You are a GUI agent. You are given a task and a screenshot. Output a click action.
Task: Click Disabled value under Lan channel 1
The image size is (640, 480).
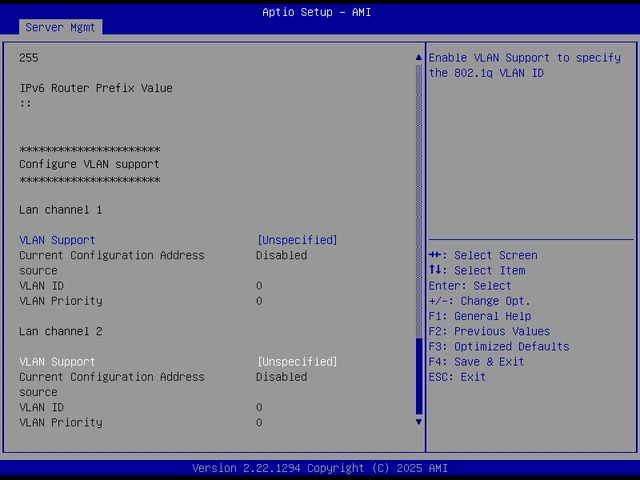pos(282,255)
